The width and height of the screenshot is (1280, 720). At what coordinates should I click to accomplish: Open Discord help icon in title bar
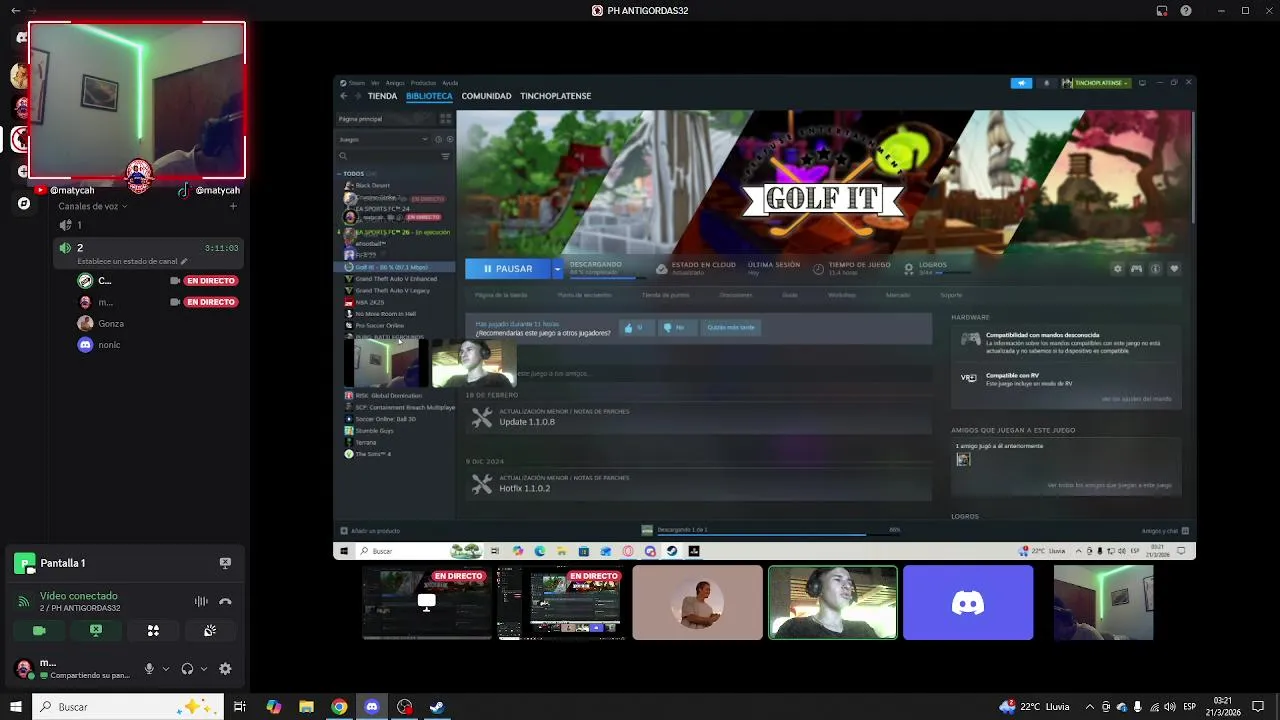[1186, 10]
